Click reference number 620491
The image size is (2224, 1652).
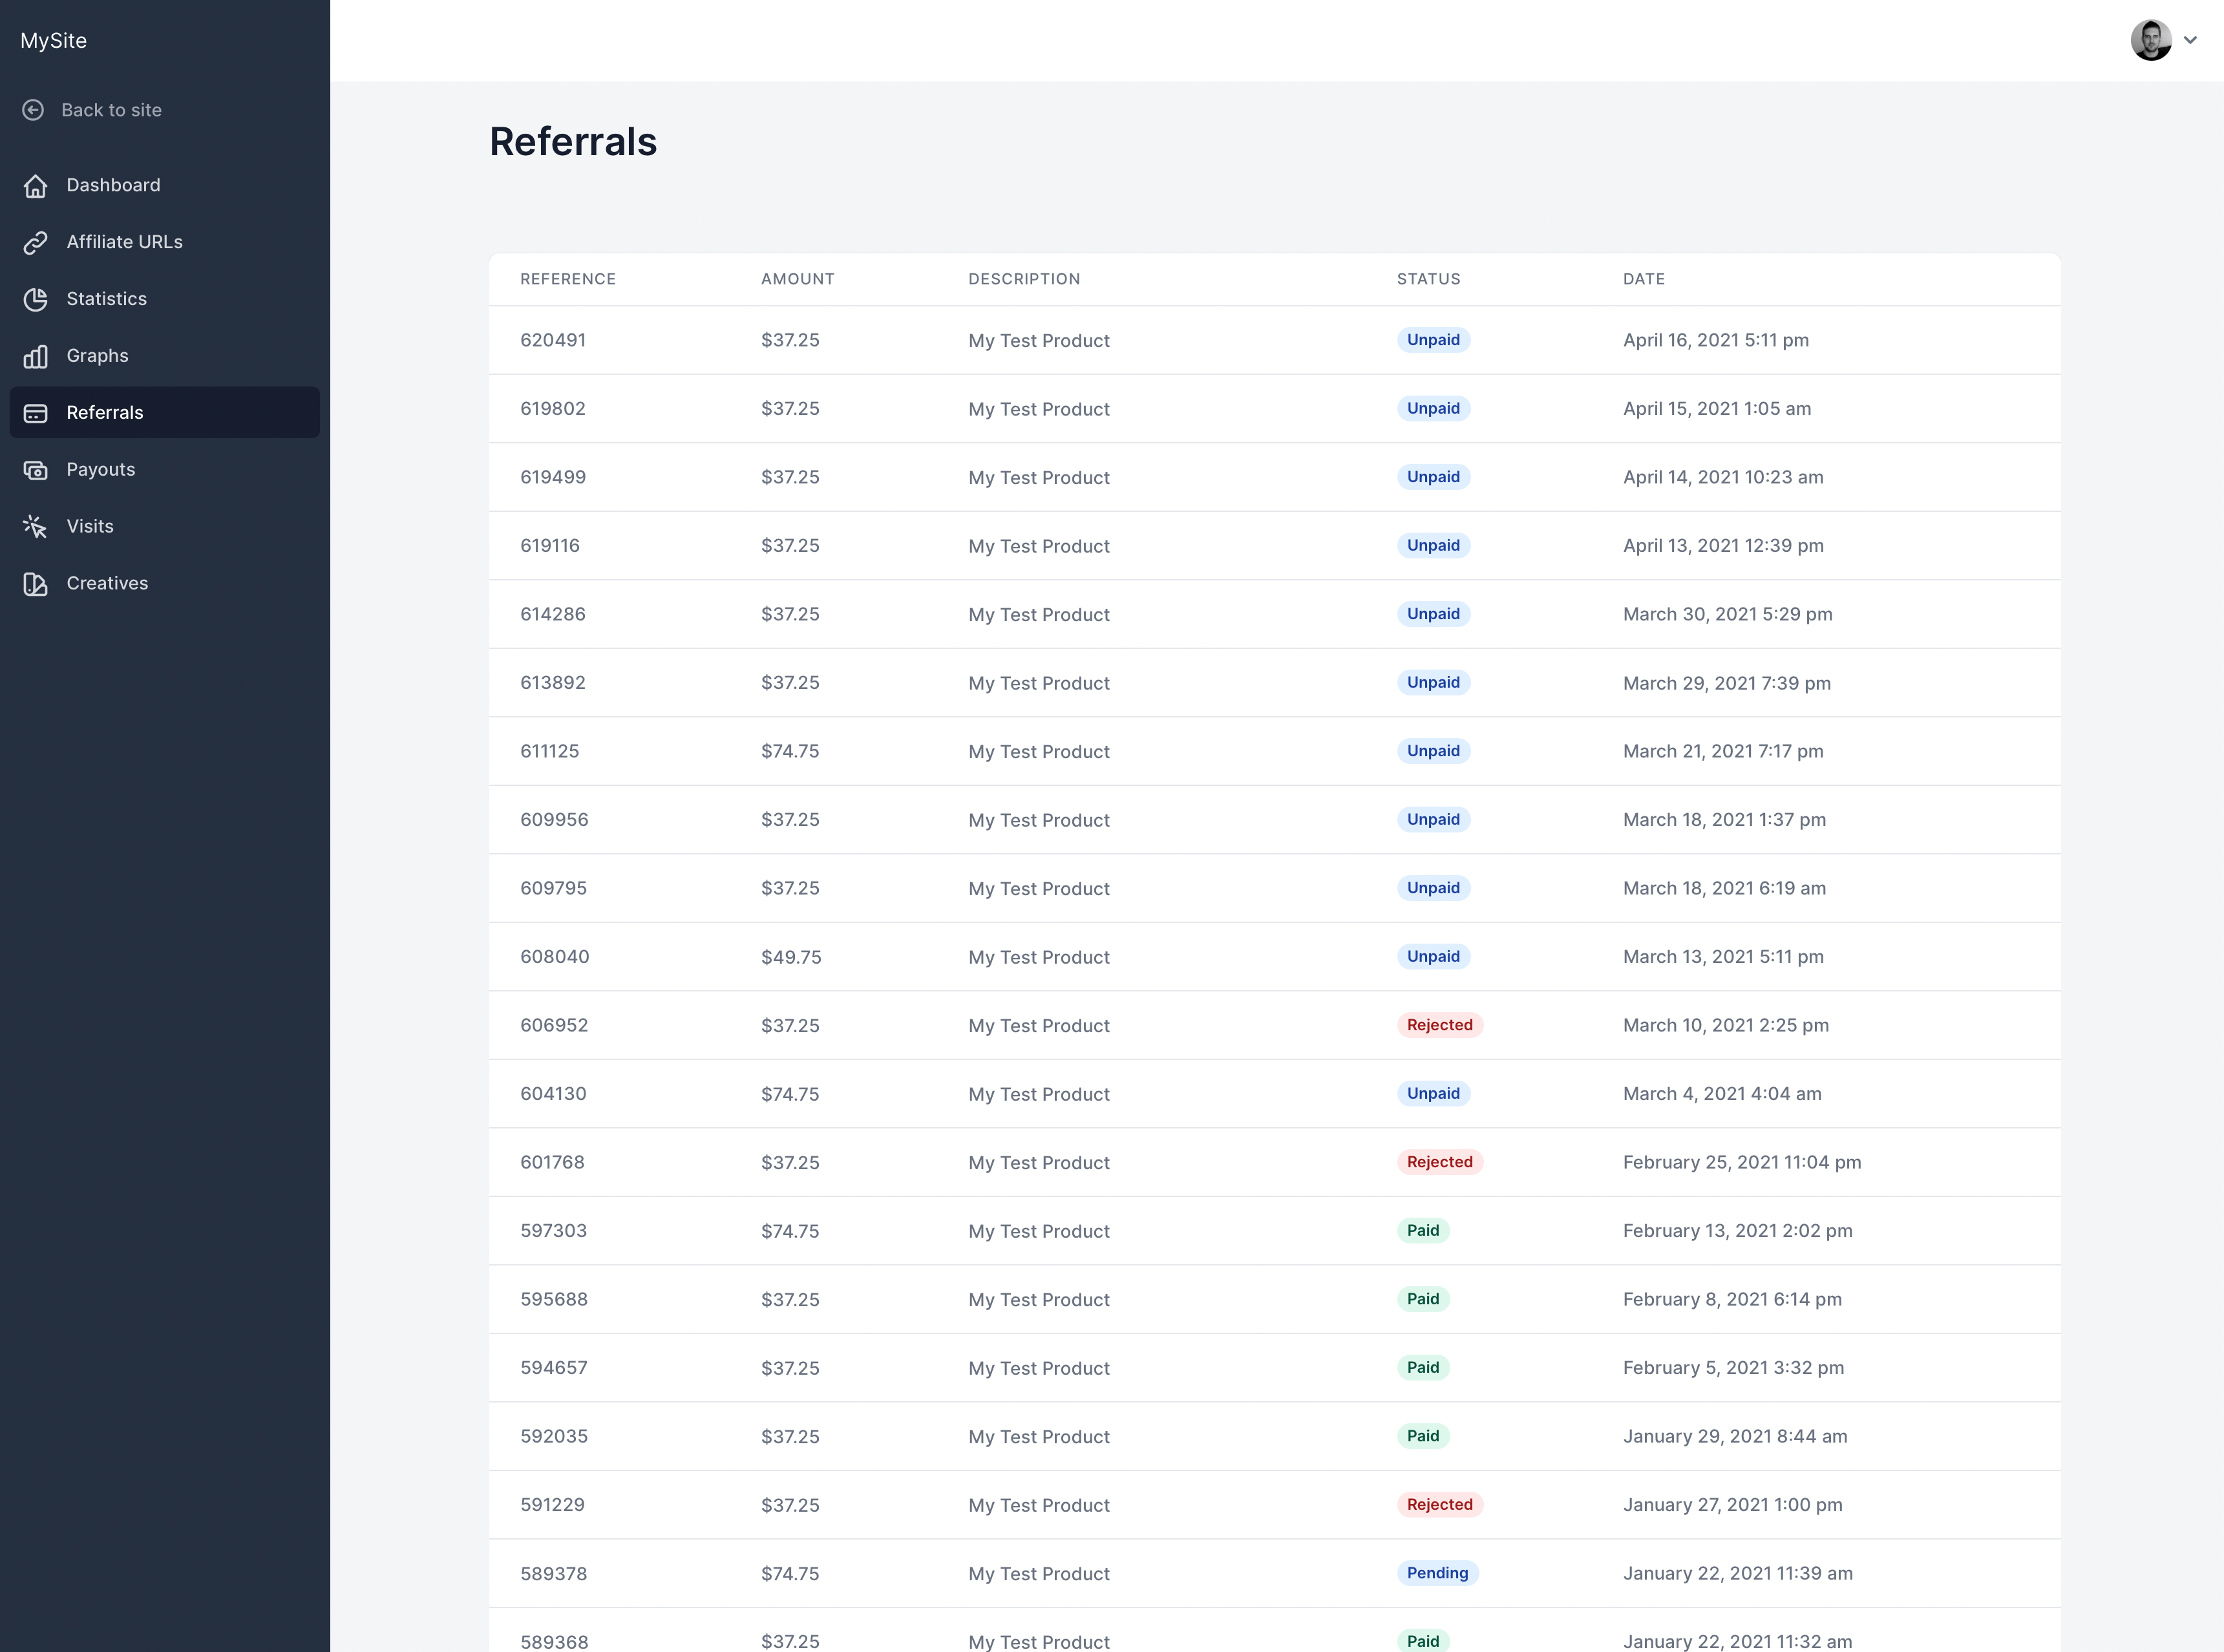(x=553, y=340)
